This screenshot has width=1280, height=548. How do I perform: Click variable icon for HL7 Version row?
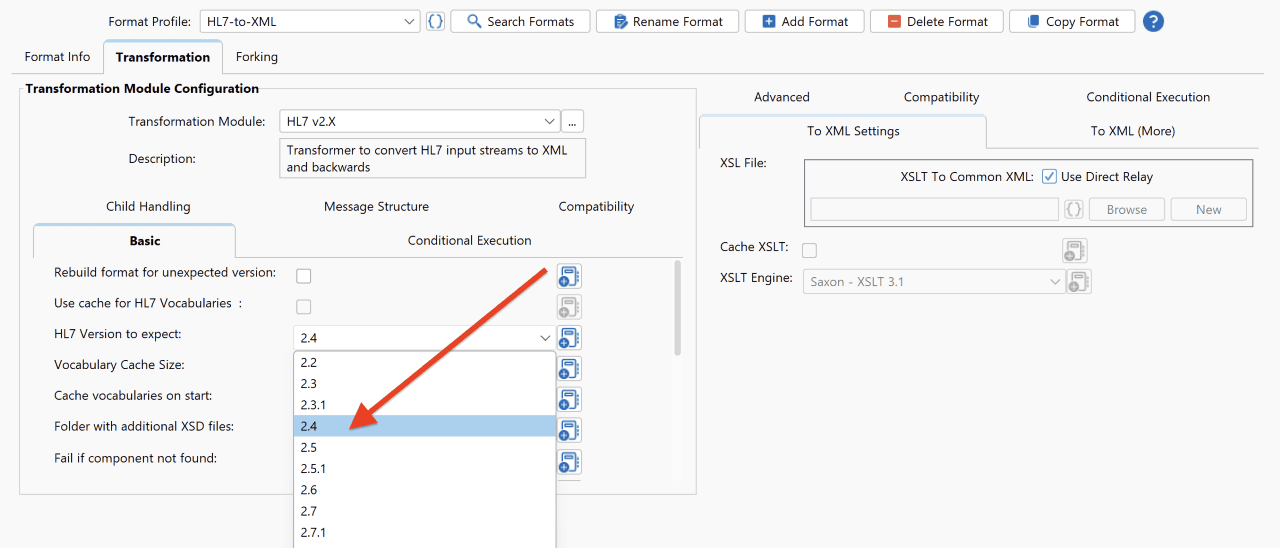(569, 338)
